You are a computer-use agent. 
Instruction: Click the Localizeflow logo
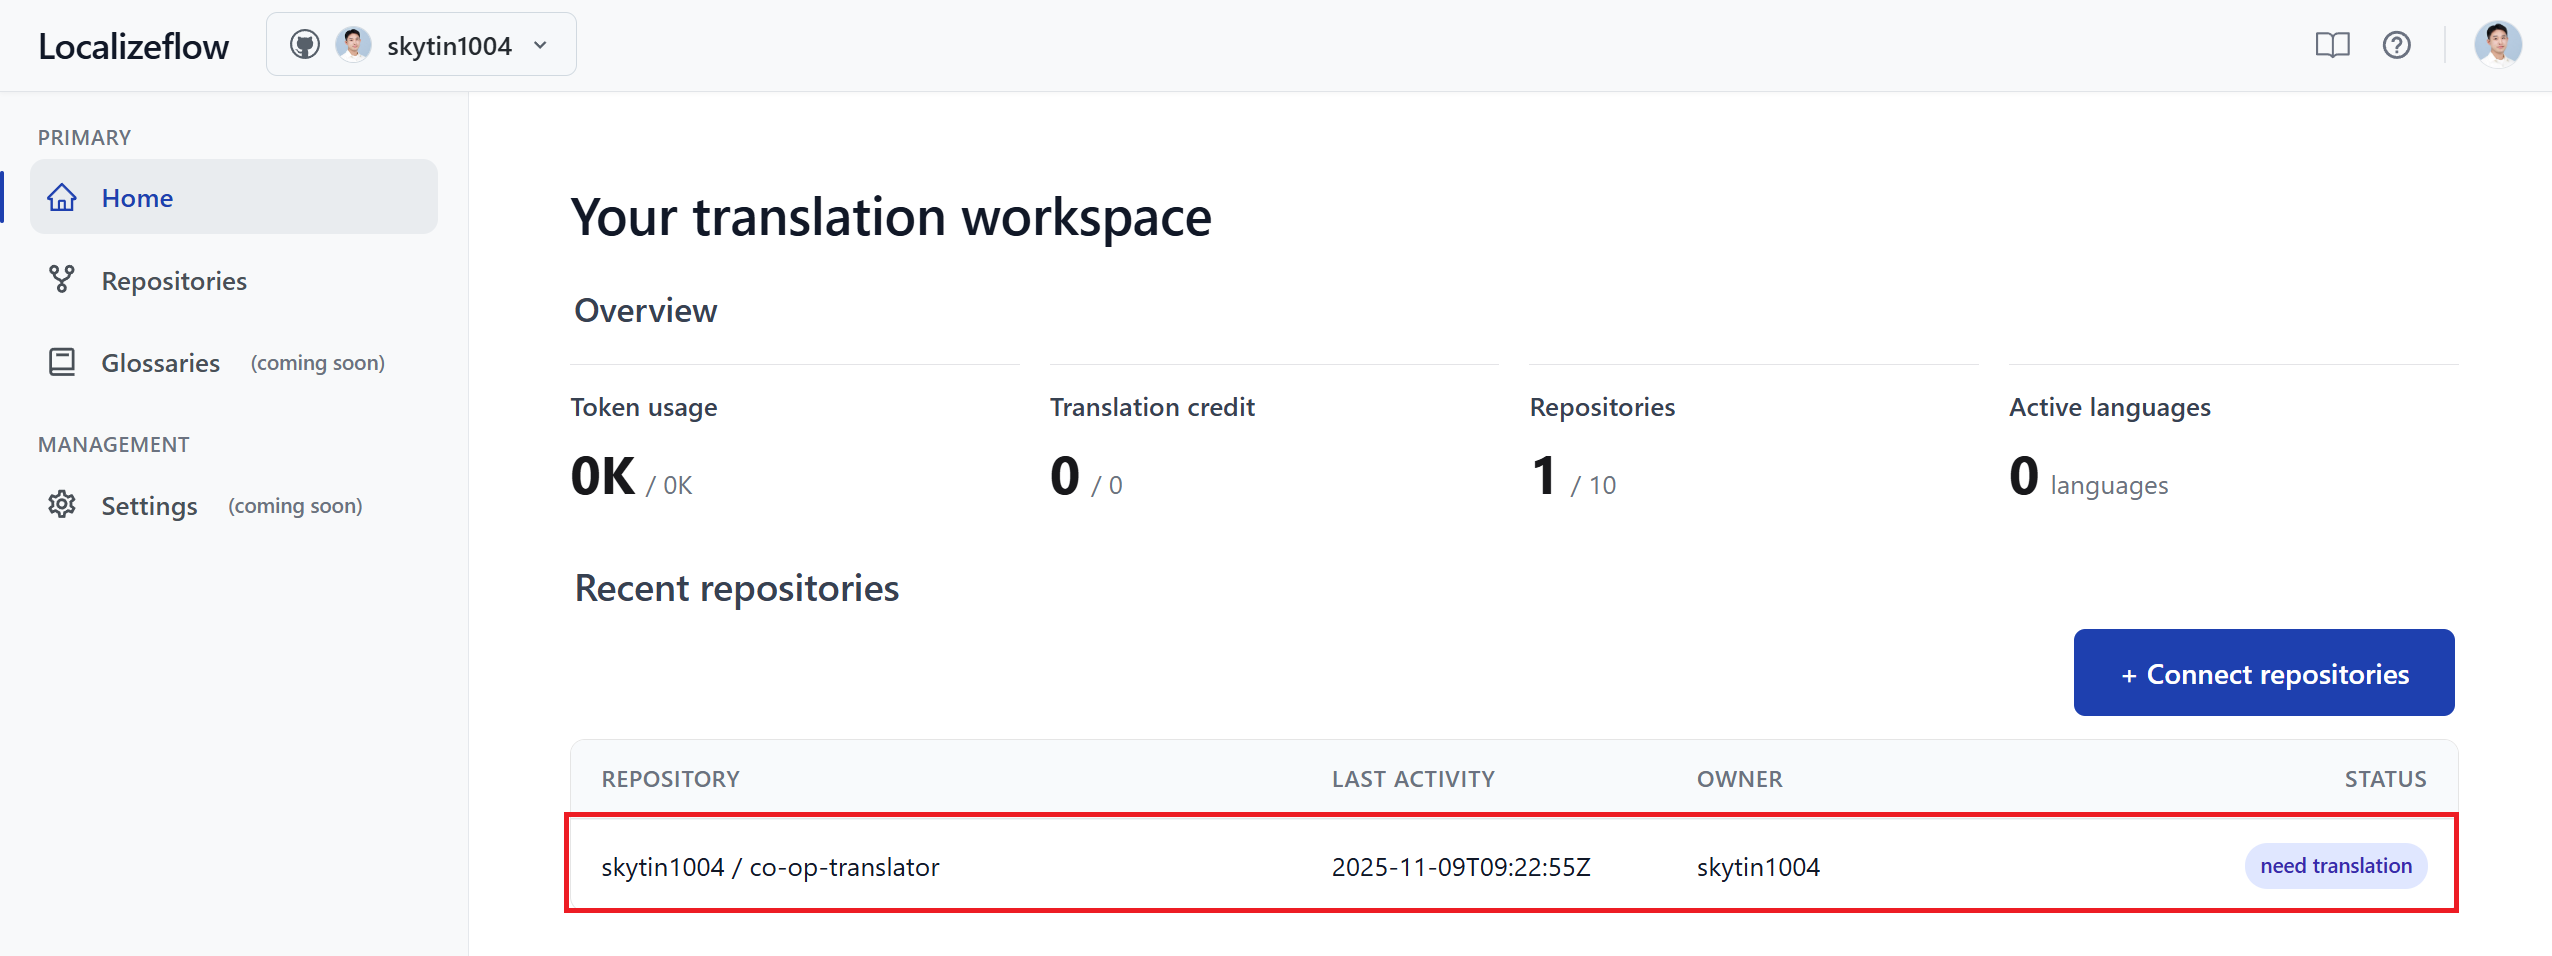coord(133,45)
